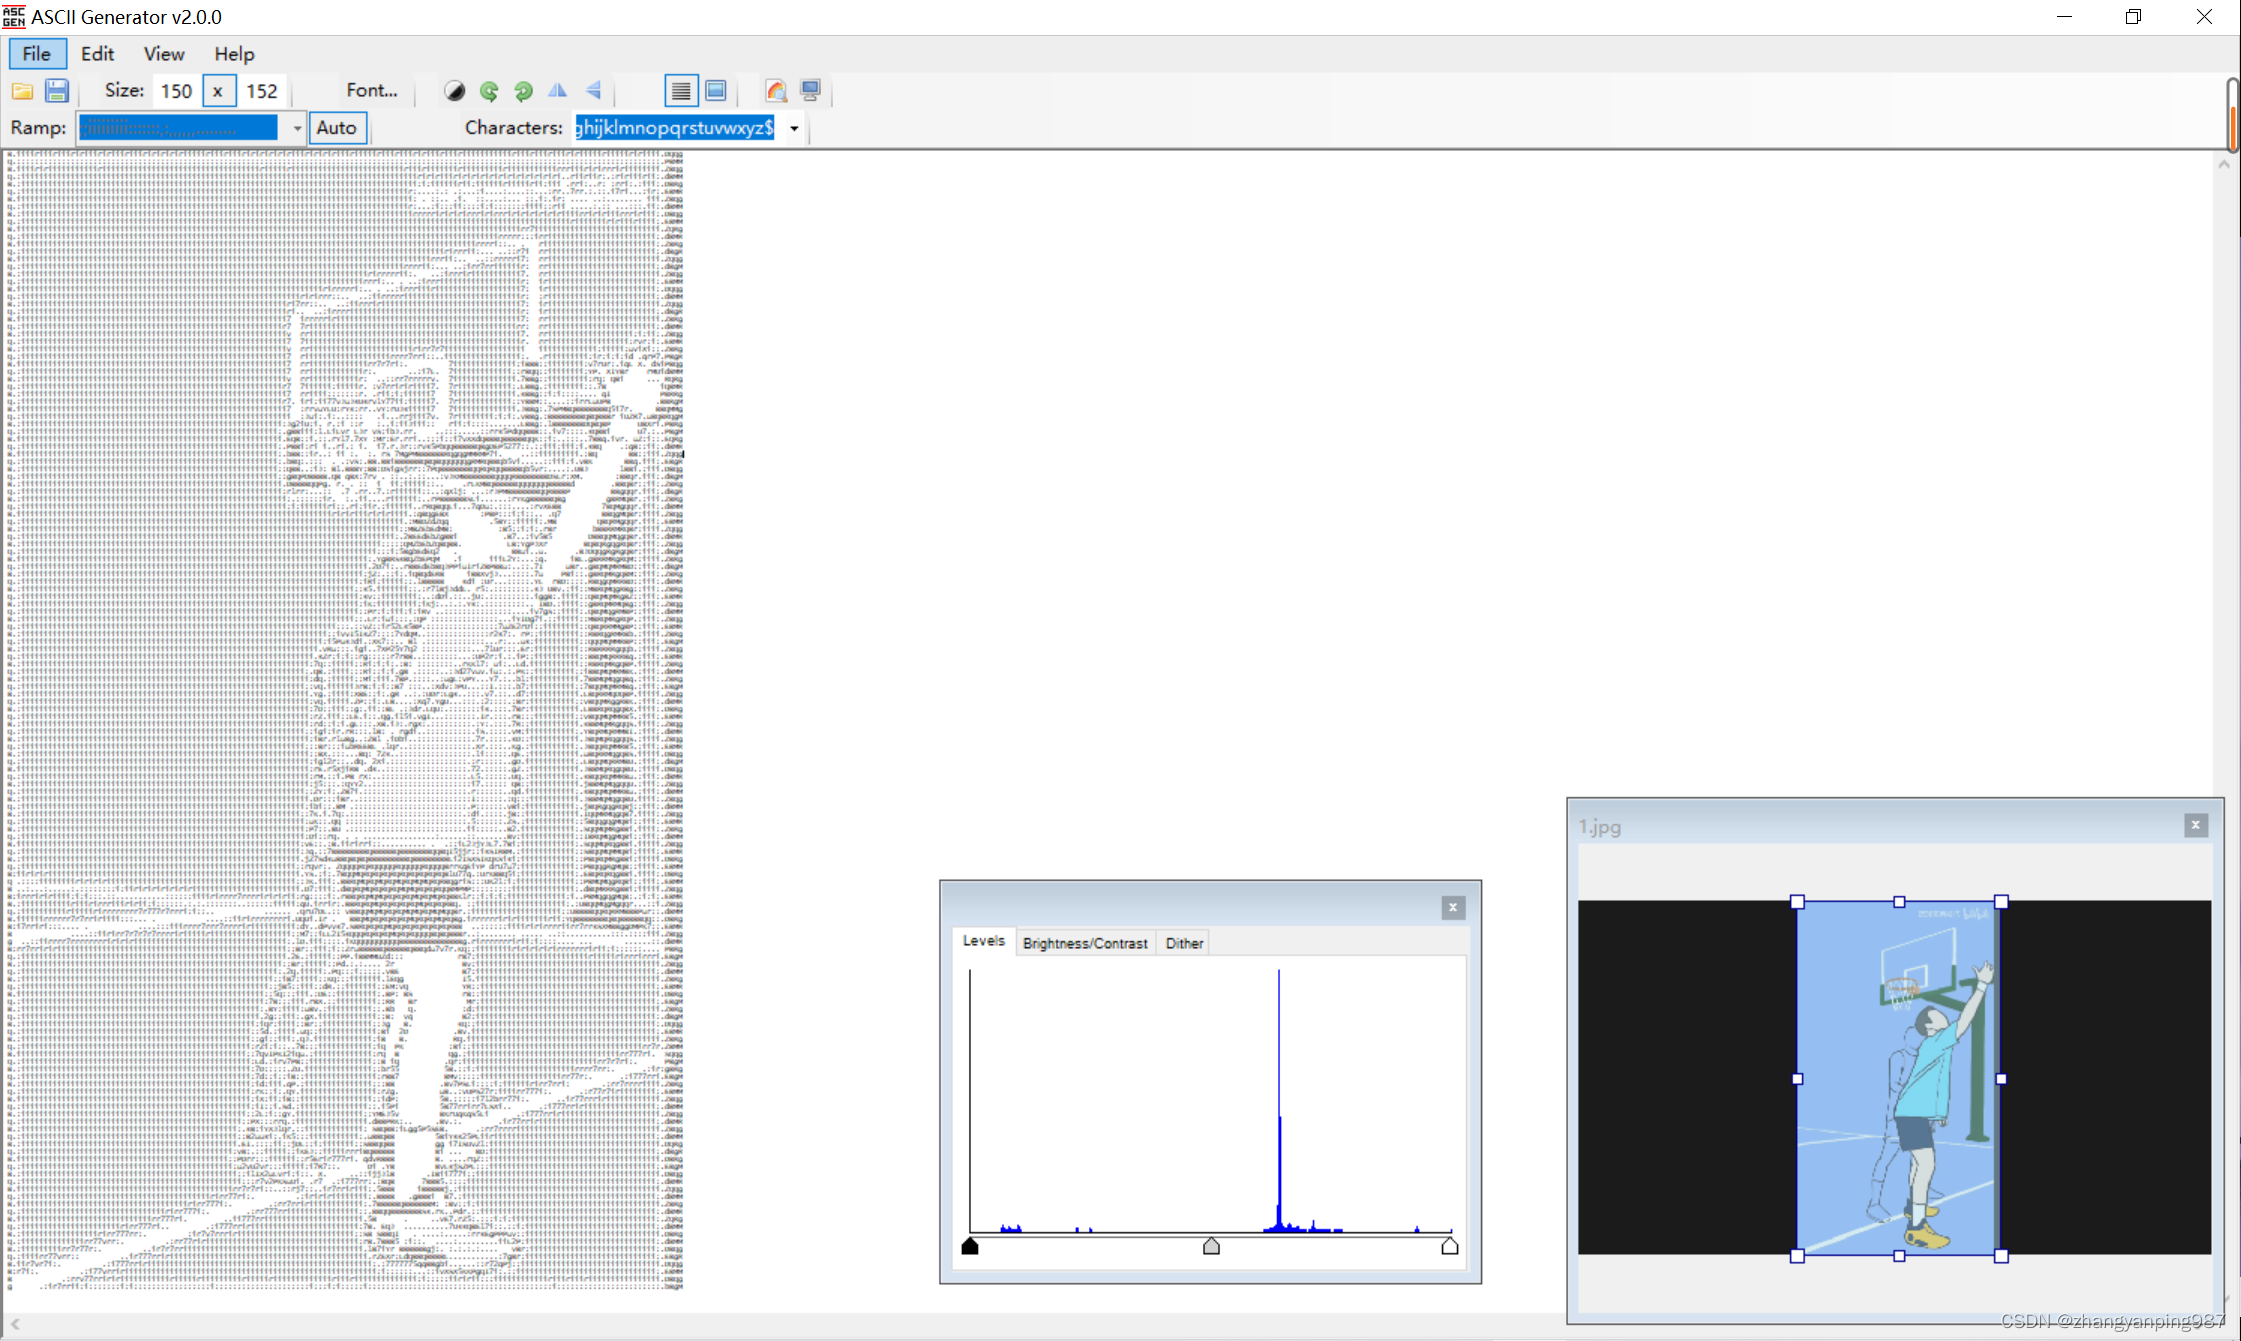The image size is (2241, 1341).
Task: Switch to the Brightness/Contrast tab
Action: [x=1085, y=943]
